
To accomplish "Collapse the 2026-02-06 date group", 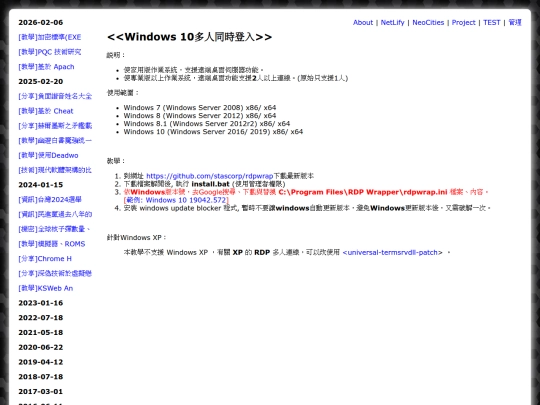I will [41, 22].
